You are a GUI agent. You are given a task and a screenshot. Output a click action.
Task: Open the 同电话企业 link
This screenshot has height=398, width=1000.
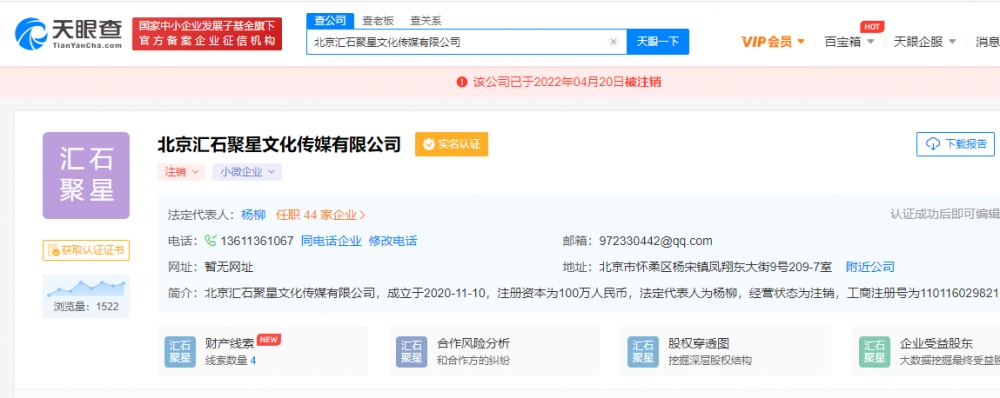pos(332,241)
